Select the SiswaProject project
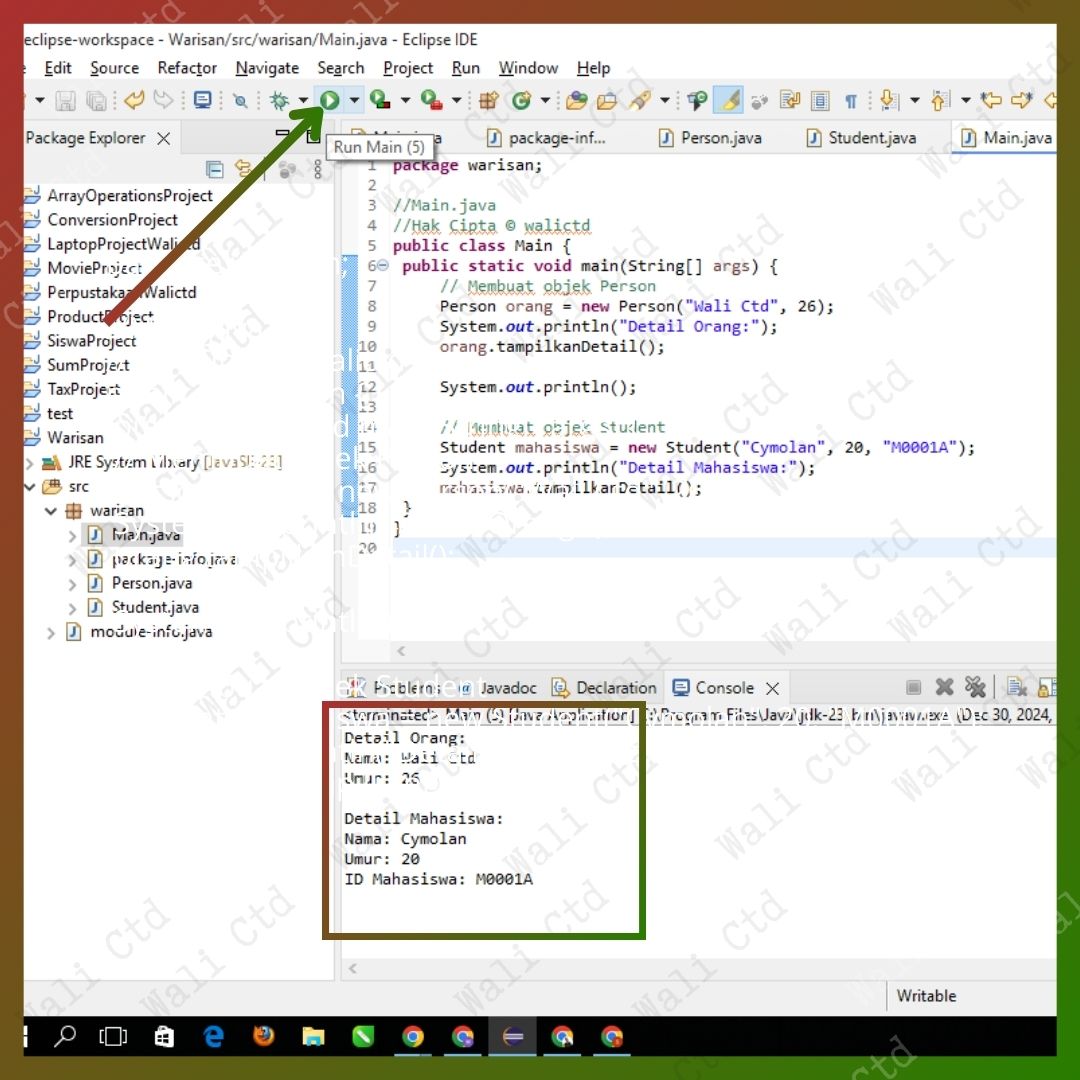 [91, 341]
